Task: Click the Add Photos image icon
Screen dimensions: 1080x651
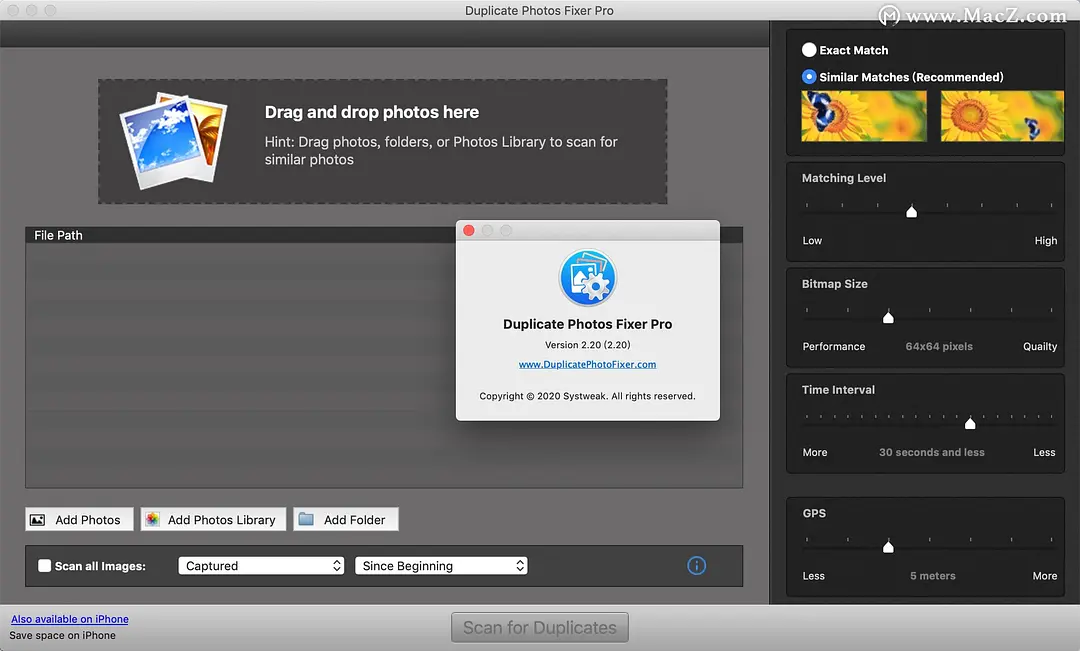Action: [38, 520]
